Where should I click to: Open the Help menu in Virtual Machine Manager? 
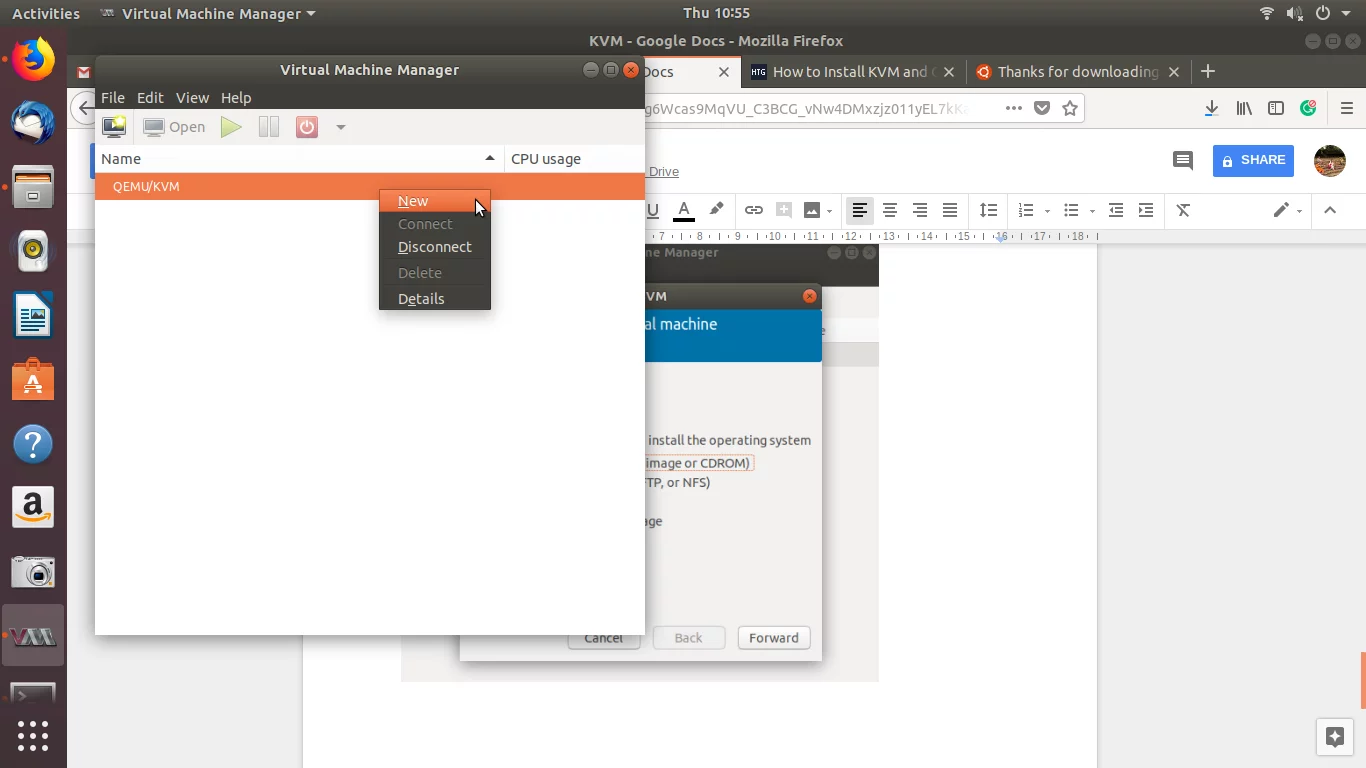tap(236, 97)
